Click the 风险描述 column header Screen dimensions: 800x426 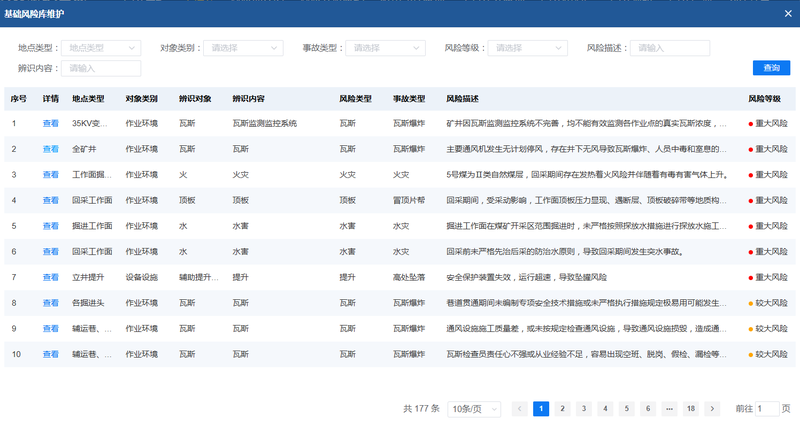point(462,99)
